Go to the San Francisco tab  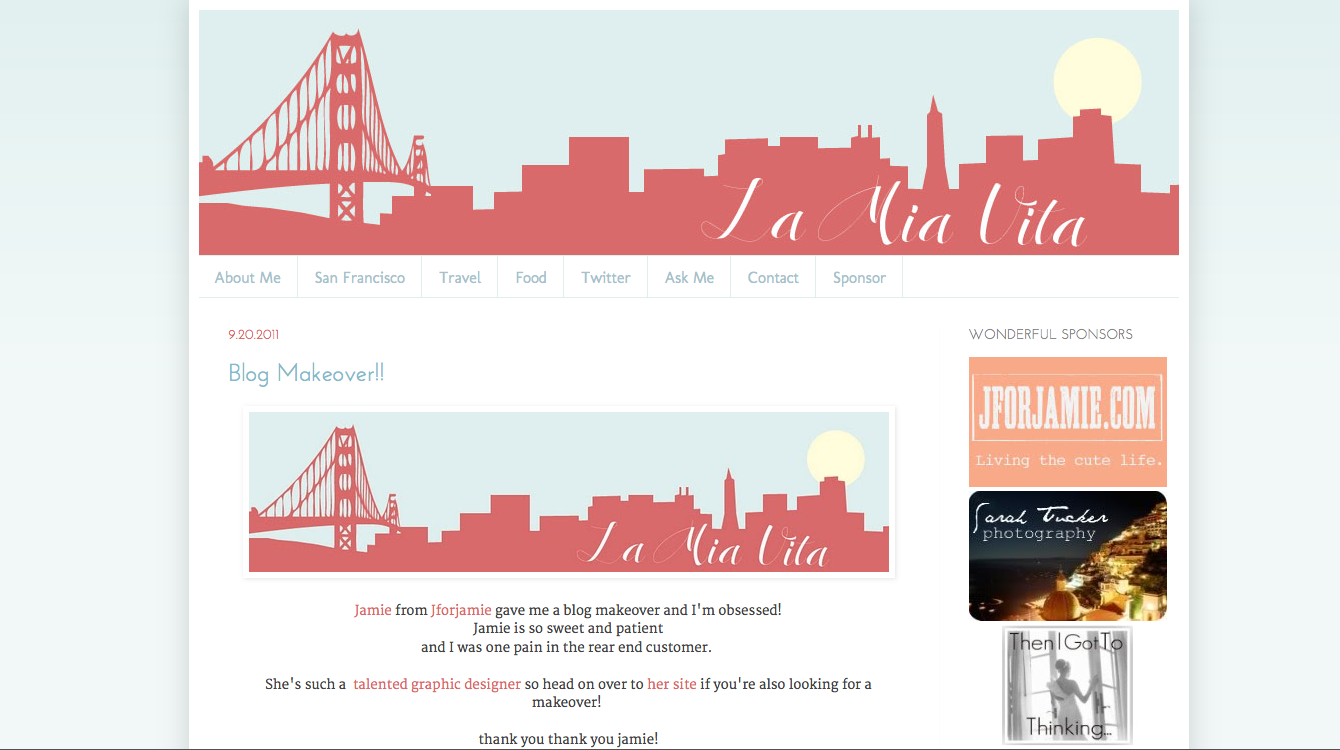(x=360, y=278)
